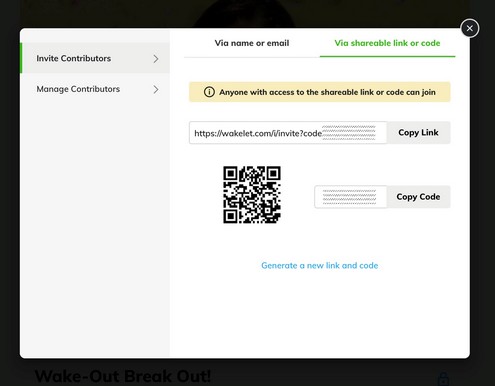
Task: Open the Manage Contributors section
Action: (x=95, y=89)
